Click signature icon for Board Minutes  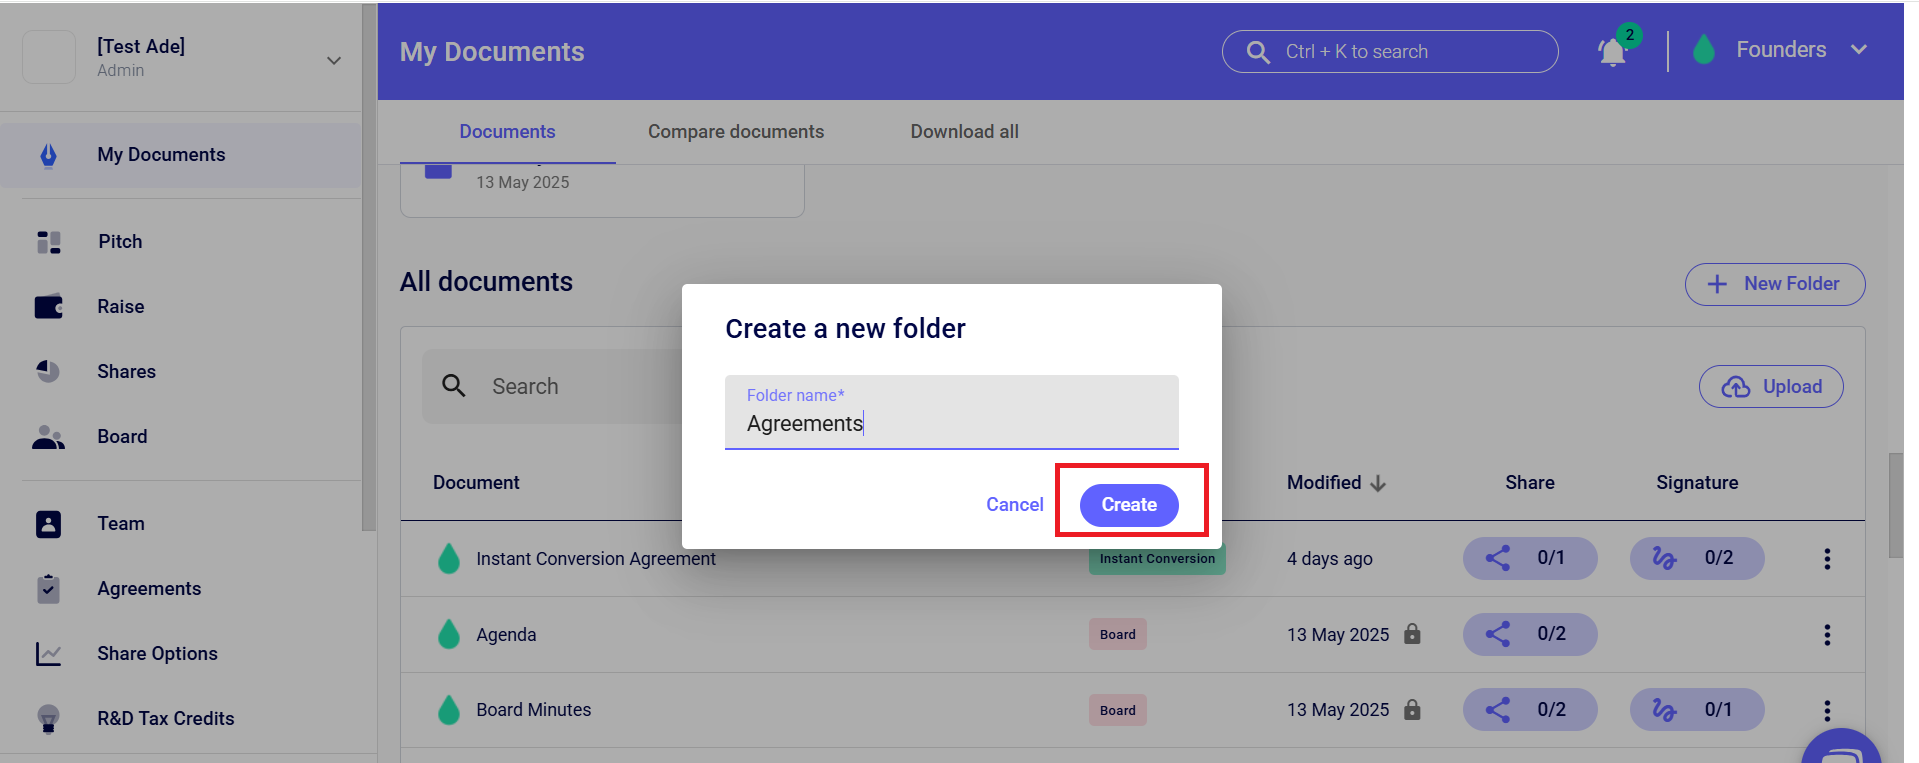point(1664,710)
